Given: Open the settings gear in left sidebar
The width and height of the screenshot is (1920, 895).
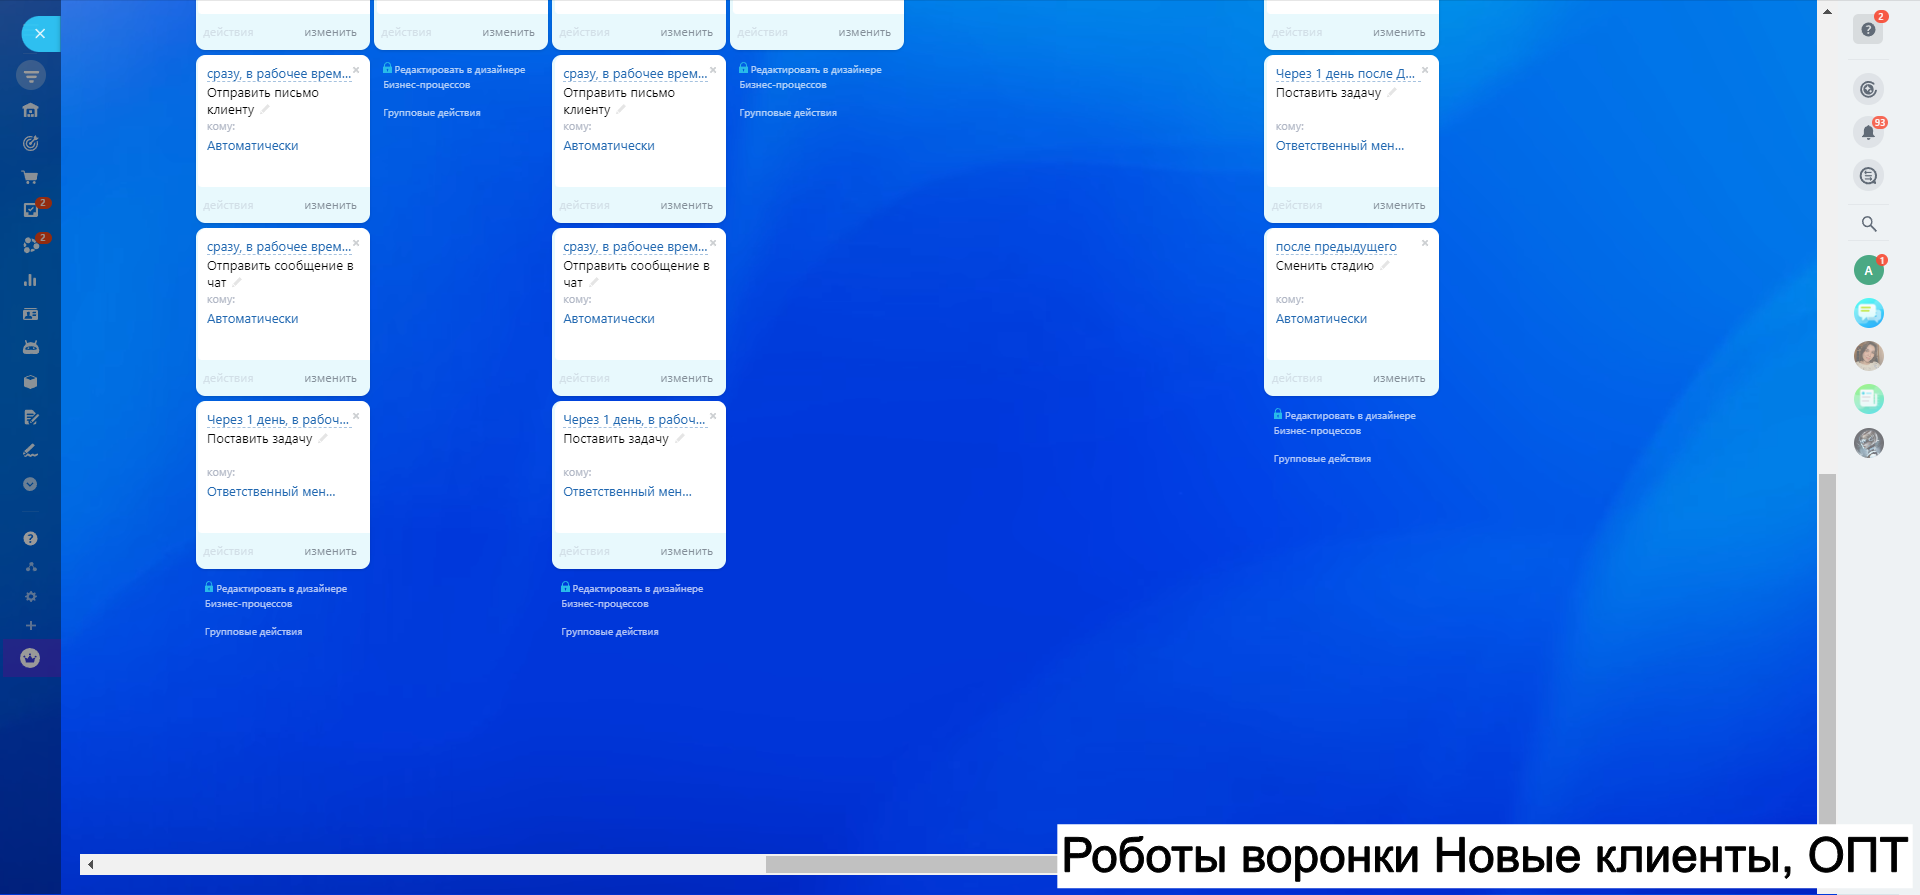Looking at the screenshot, I should (x=31, y=596).
